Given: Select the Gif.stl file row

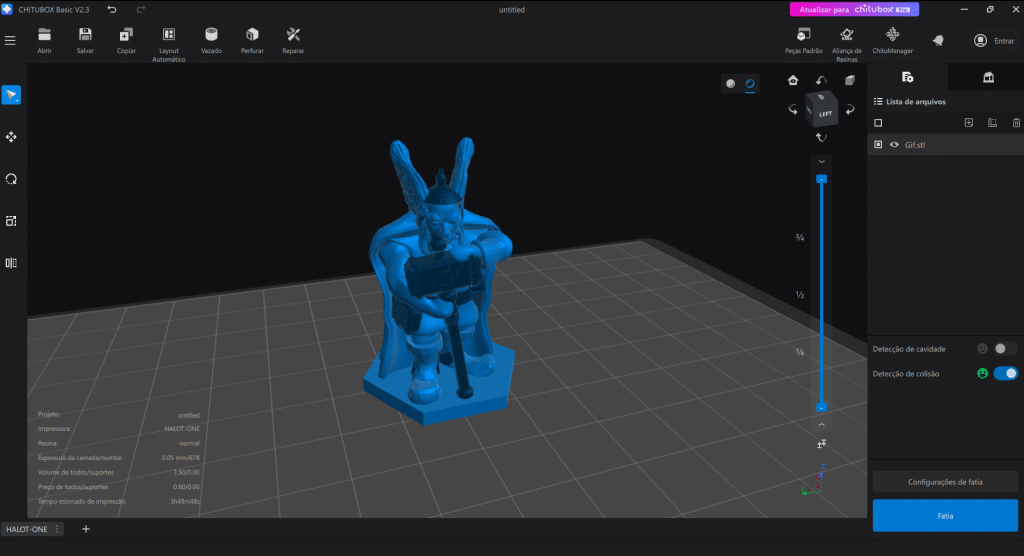Looking at the screenshot, I should (946, 145).
